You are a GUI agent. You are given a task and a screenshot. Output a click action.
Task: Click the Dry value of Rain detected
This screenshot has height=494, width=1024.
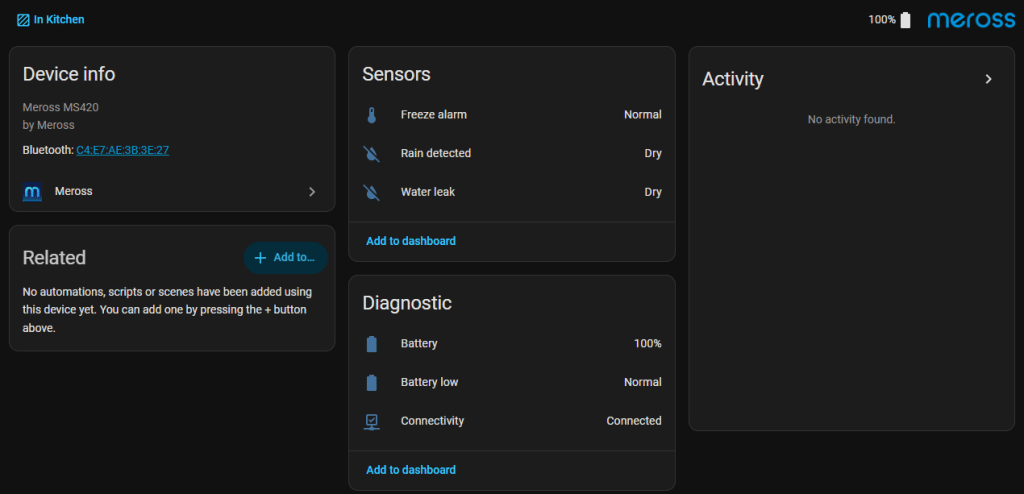tap(653, 154)
